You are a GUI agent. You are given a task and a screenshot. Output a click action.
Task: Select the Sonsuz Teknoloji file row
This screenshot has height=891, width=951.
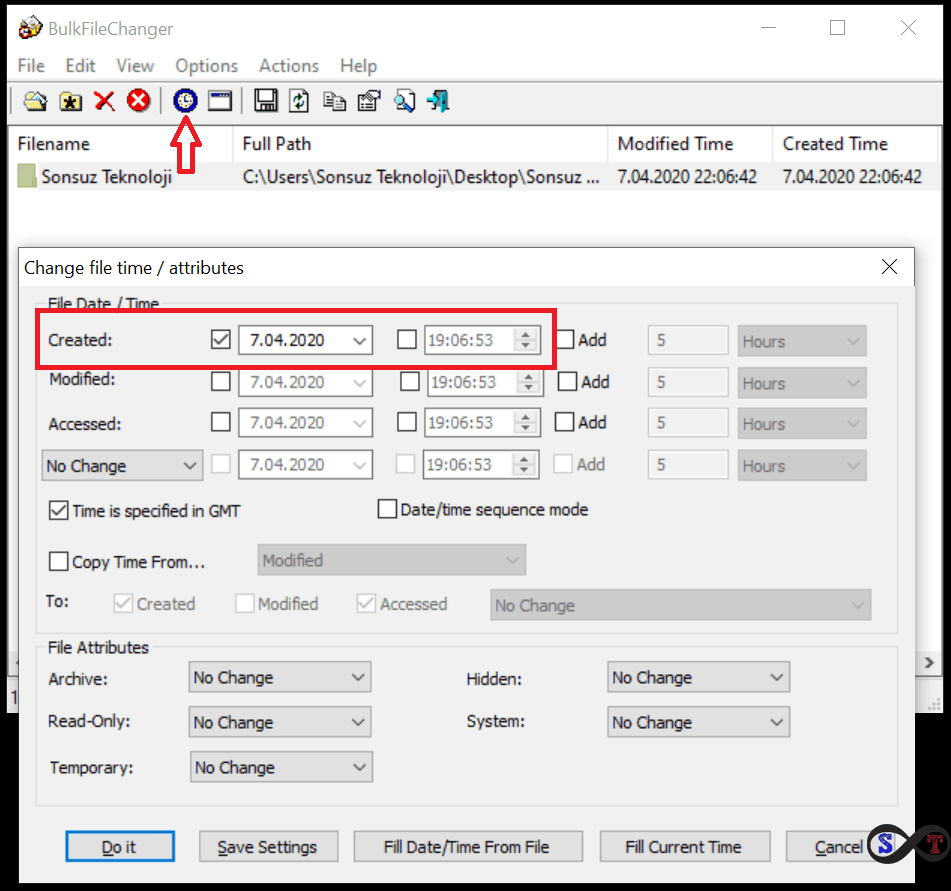(106, 177)
